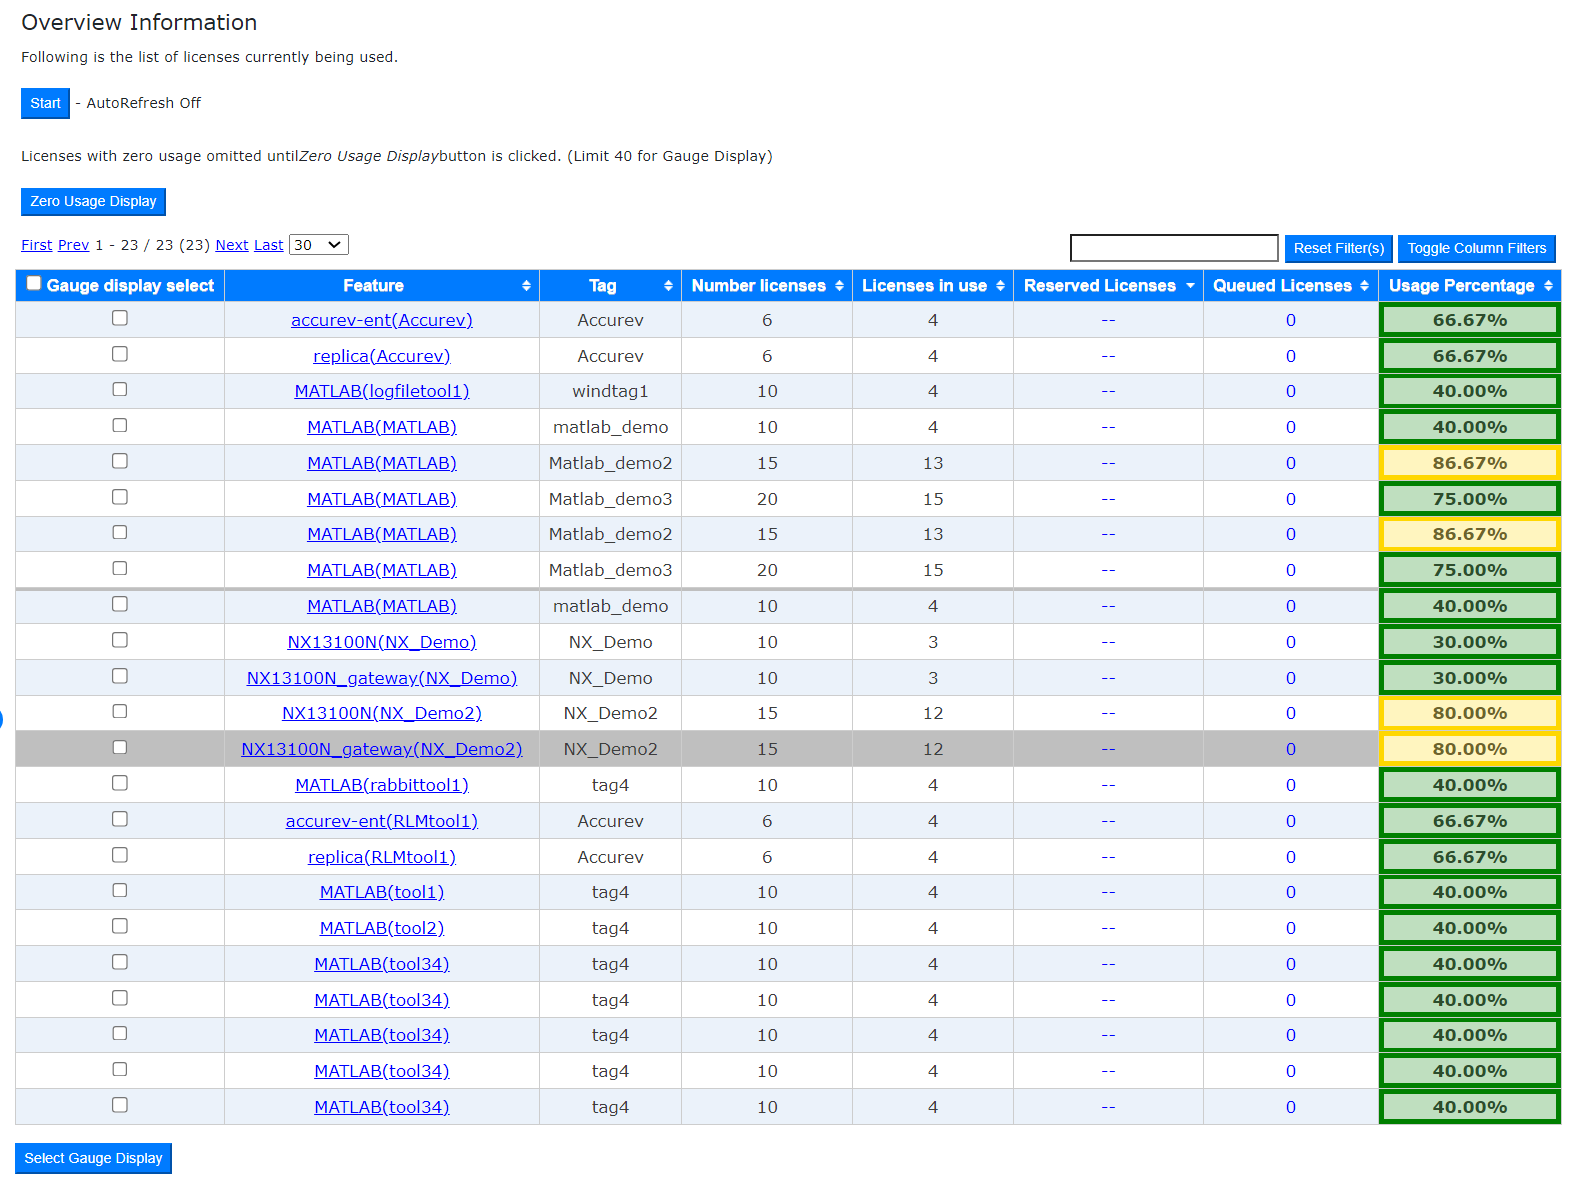Click the Start auto-refresh button
The width and height of the screenshot is (1575, 1181).
45,103
